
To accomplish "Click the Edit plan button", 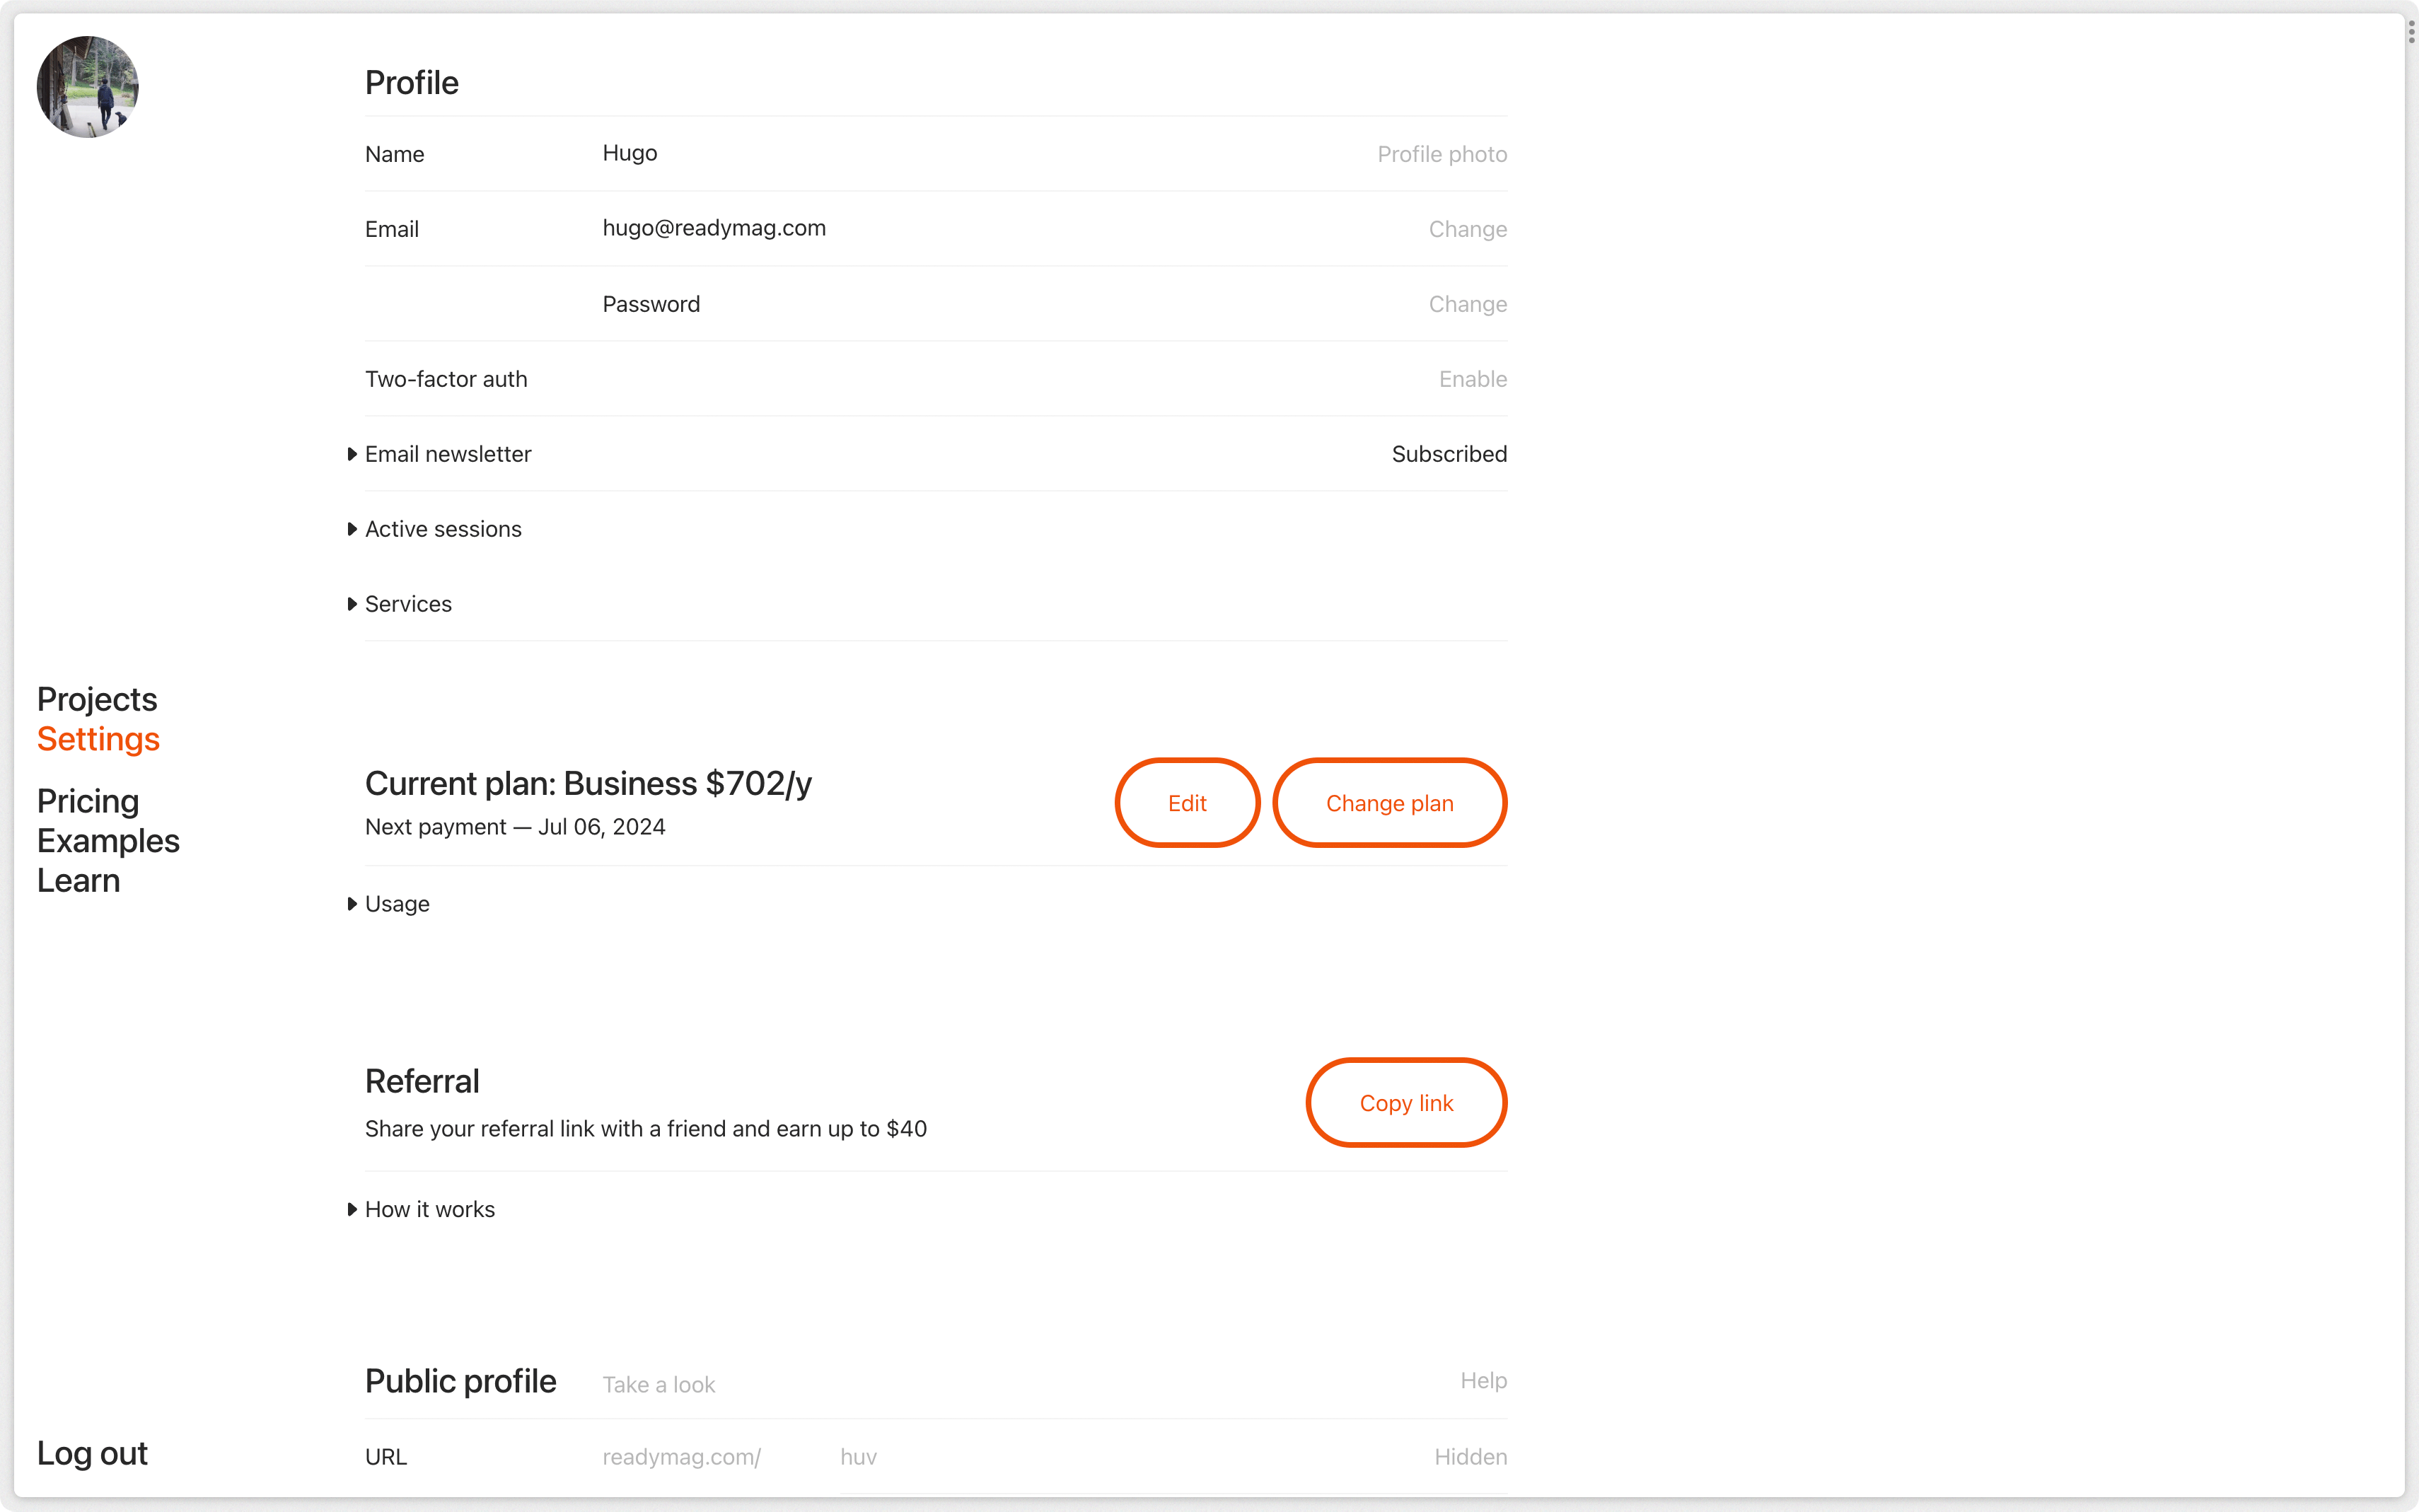I will (1186, 803).
